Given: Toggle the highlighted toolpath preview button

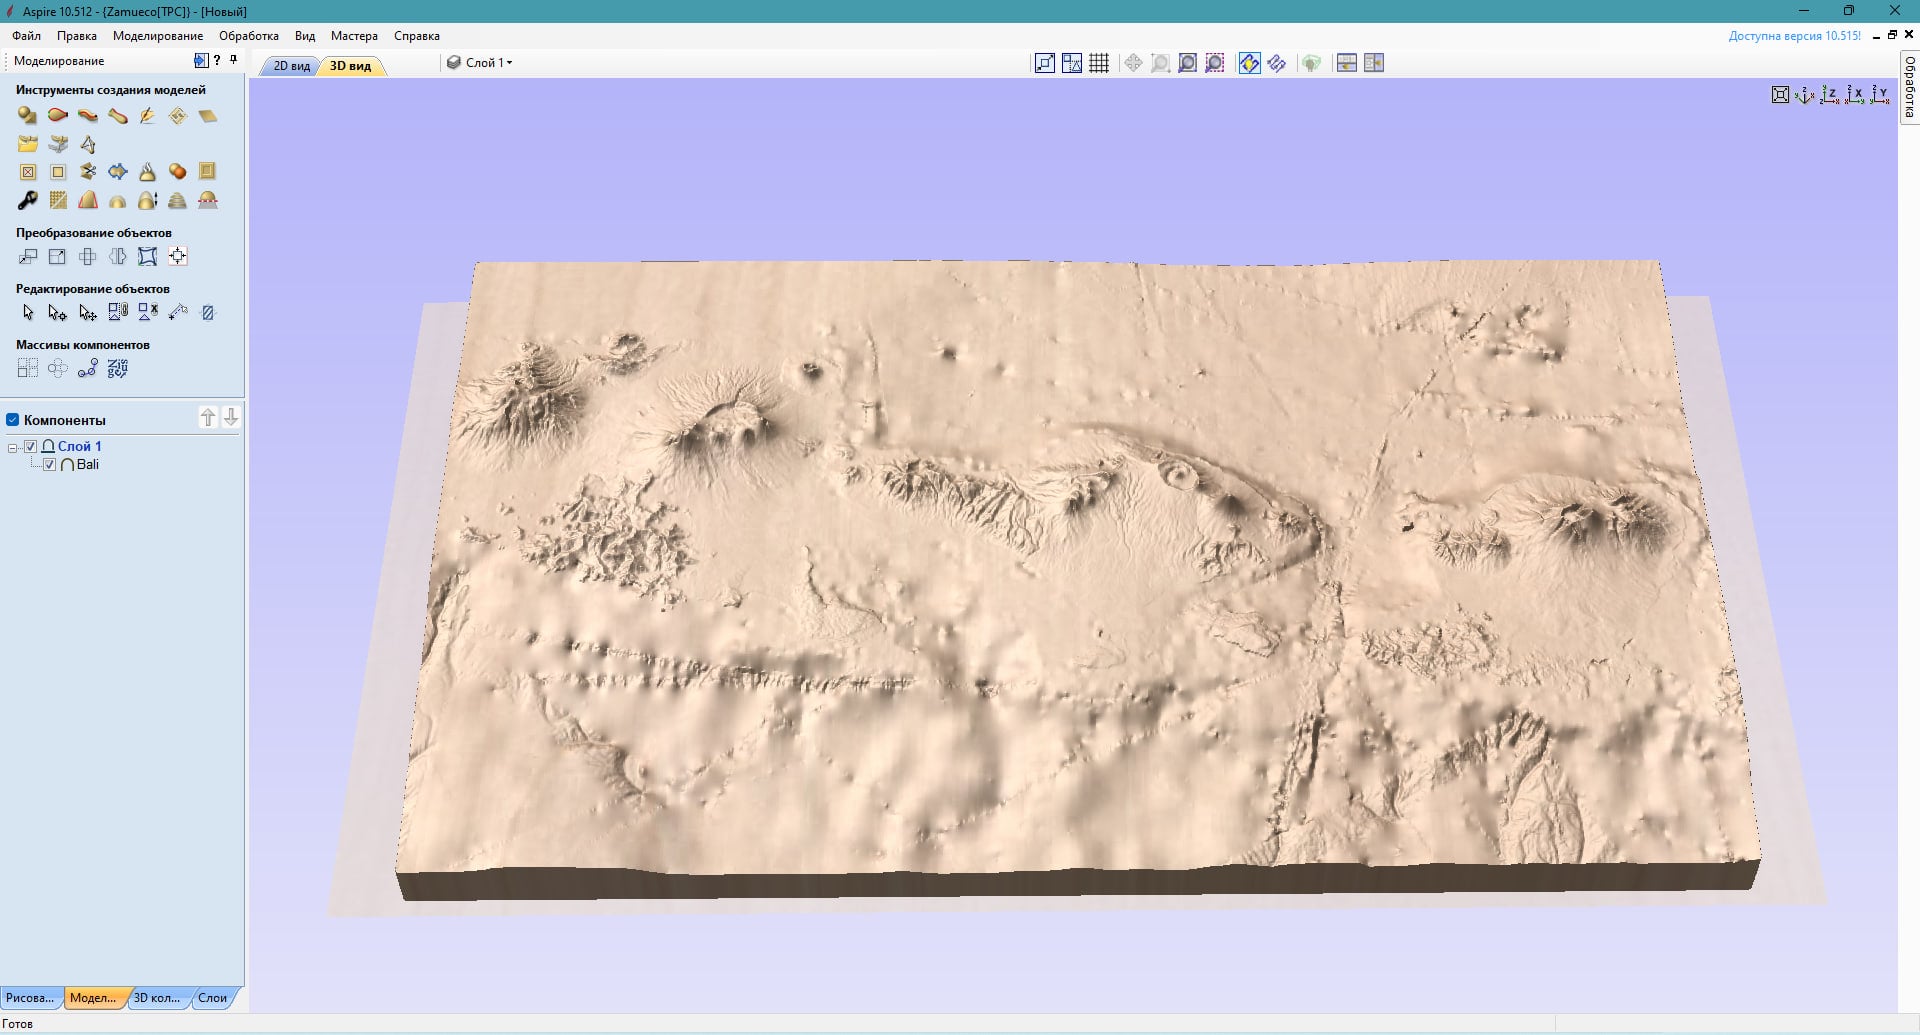Looking at the screenshot, I should [x=1249, y=63].
